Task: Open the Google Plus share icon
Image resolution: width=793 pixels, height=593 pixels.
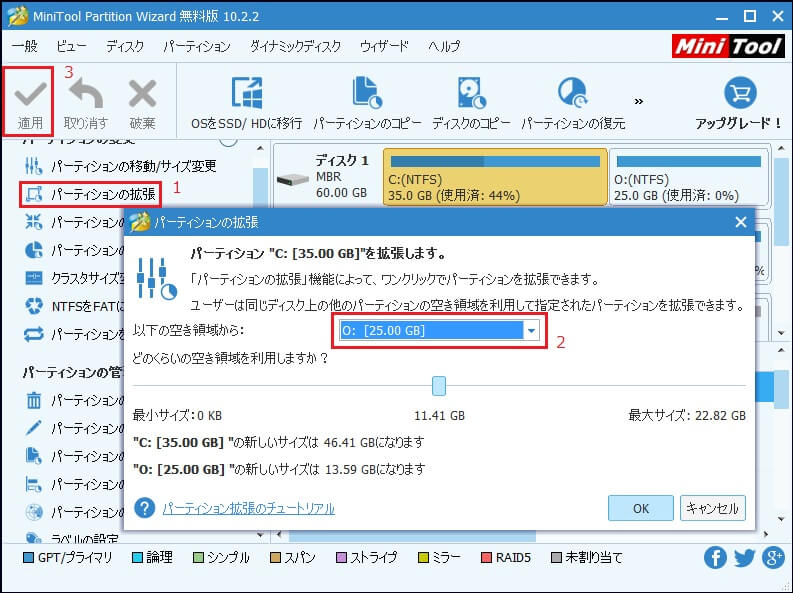Action: 774,558
